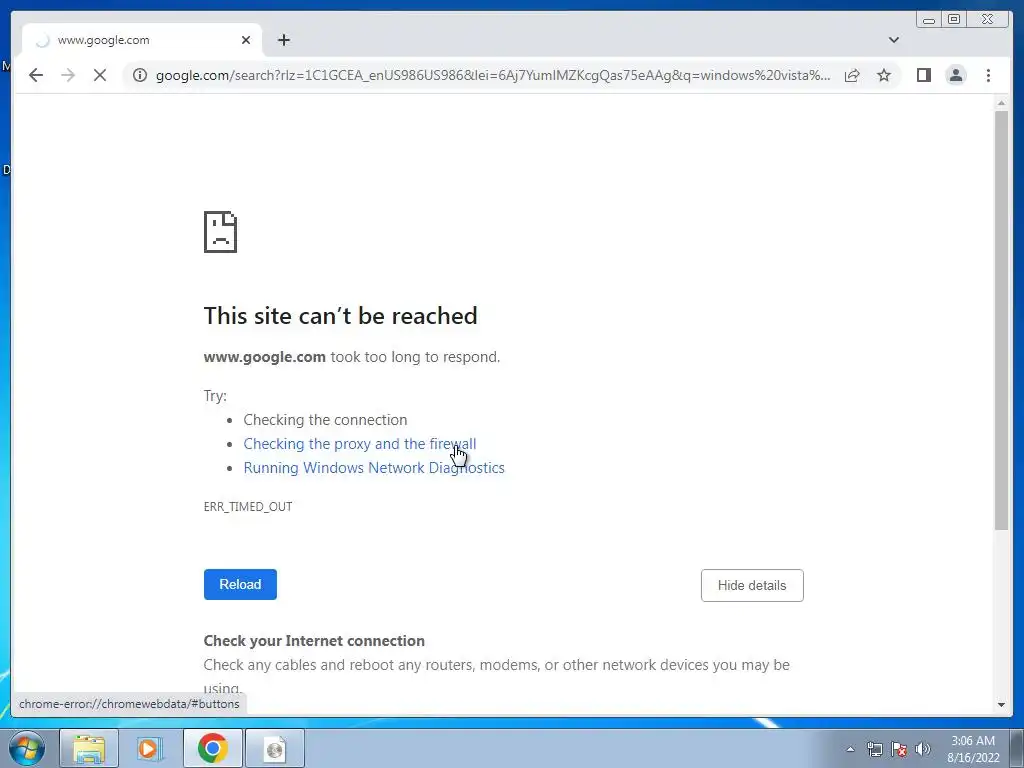1024x768 pixels.
Task: Click the vertical scrollbar thumb
Action: coord(1001,320)
